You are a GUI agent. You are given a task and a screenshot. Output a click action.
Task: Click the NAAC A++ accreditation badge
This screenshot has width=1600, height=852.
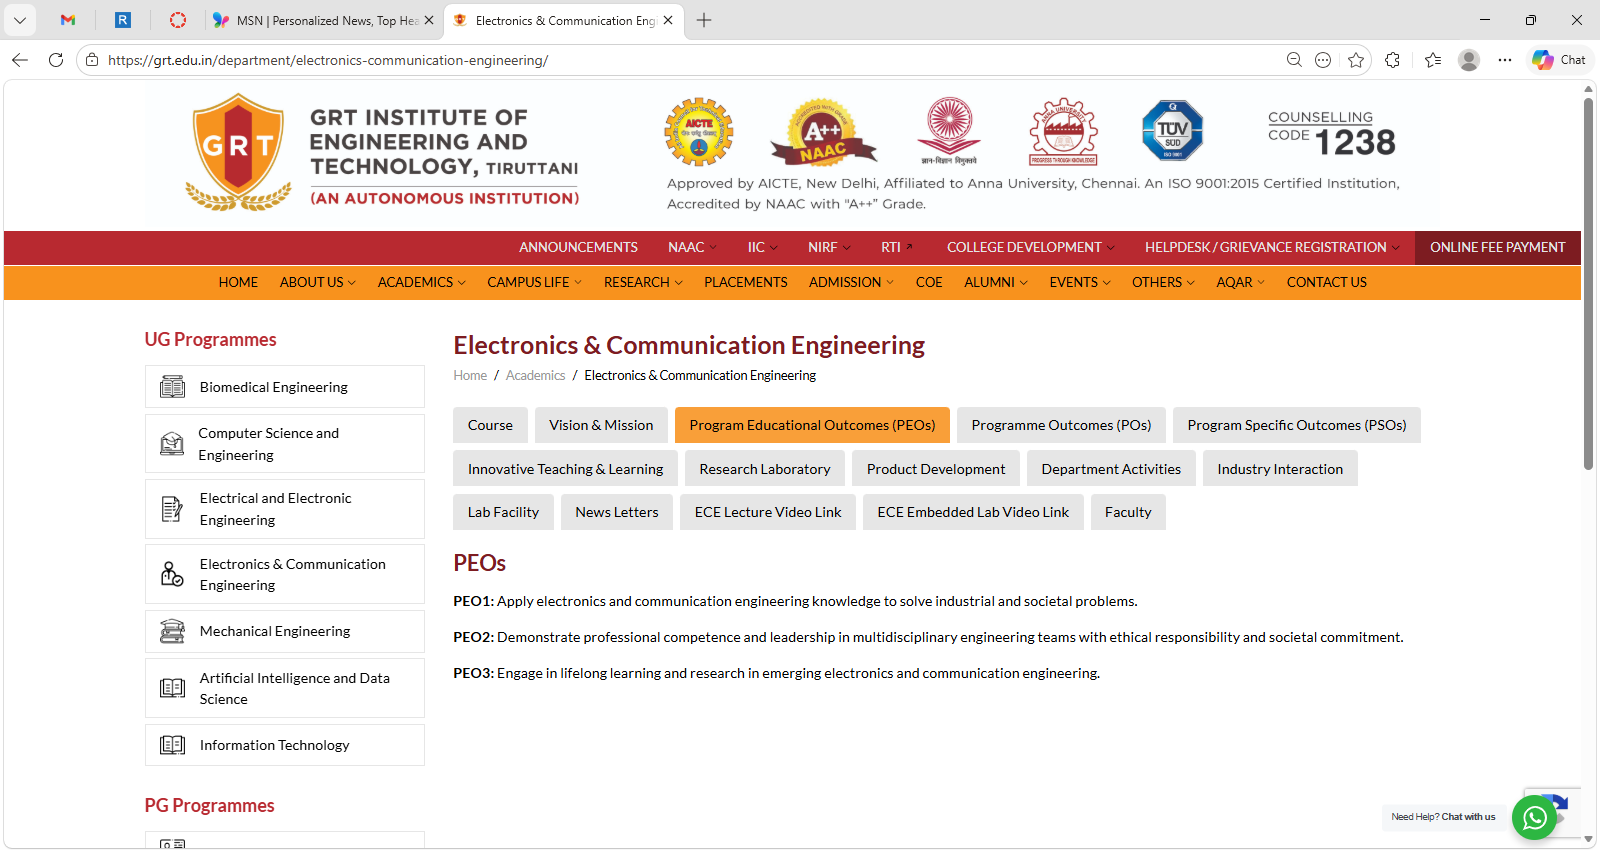(x=822, y=132)
